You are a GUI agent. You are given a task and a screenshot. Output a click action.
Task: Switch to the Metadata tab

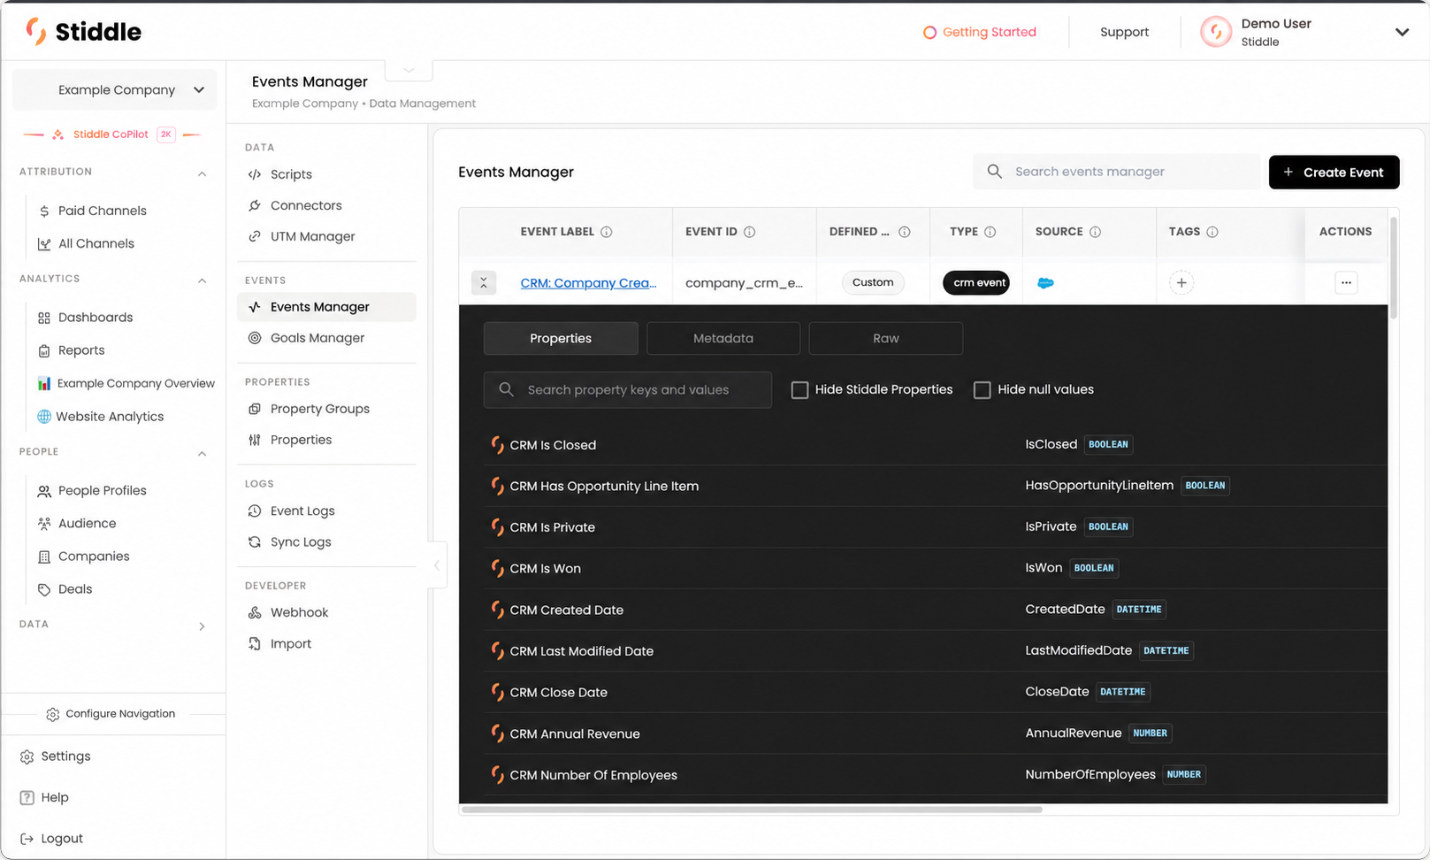click(723, 338)
